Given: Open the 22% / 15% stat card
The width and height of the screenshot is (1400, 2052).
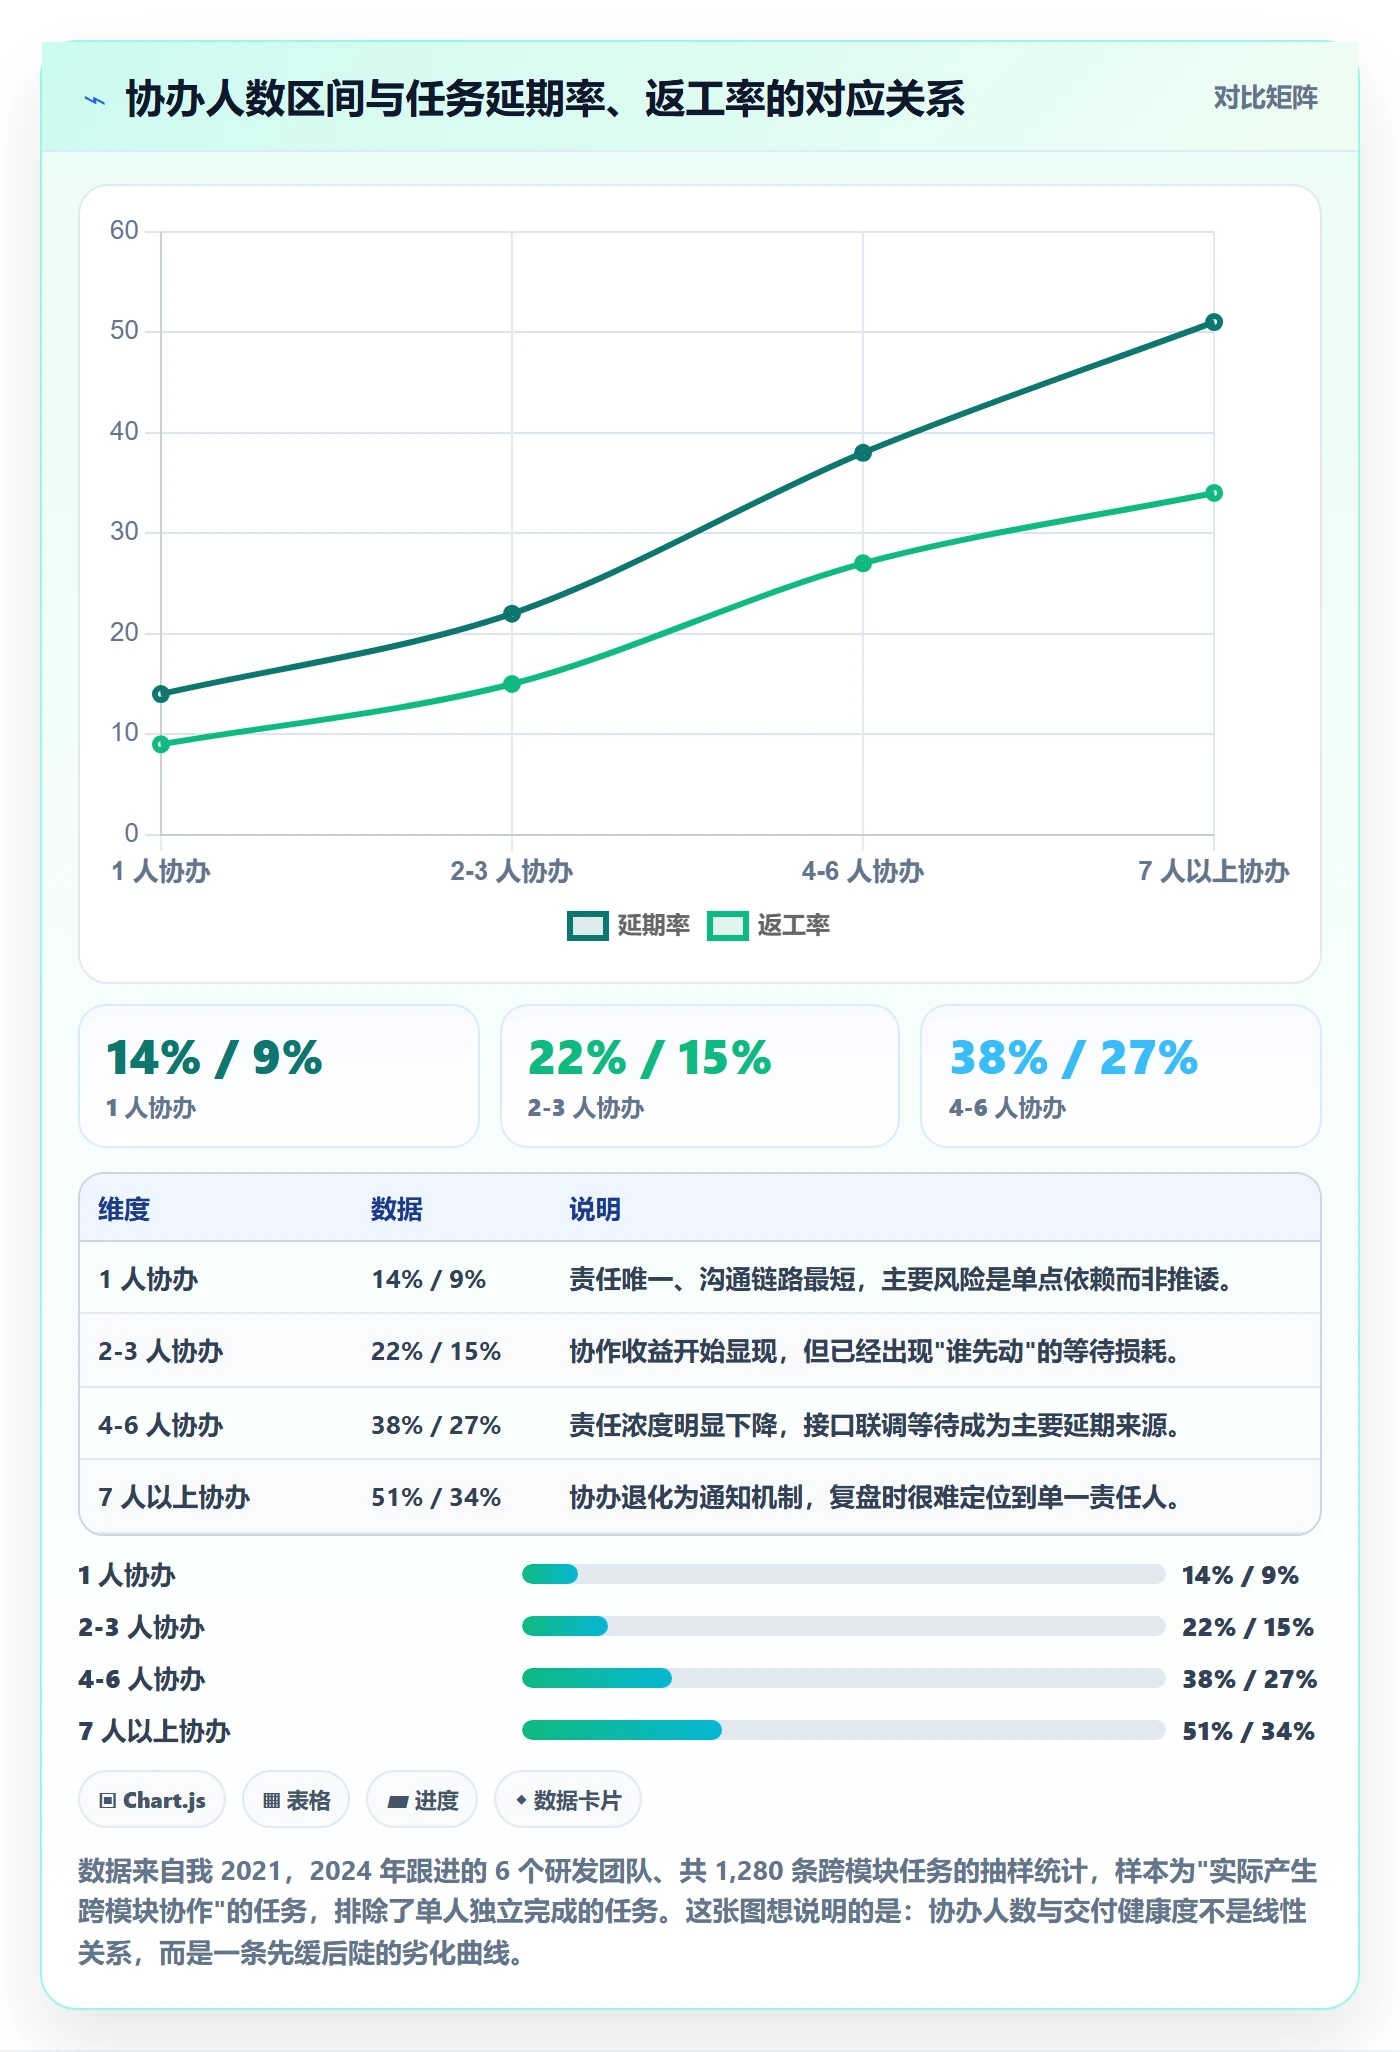Looking at the screenshot, I should tap(700, 1076).
